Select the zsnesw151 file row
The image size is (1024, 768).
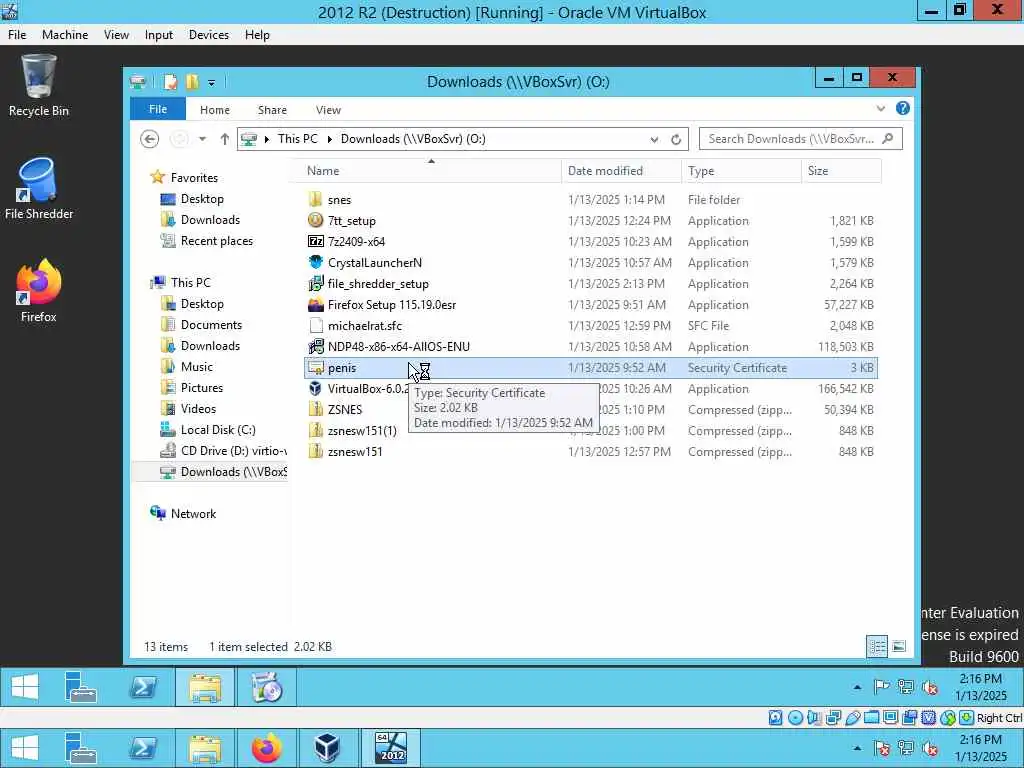(591, 451)
